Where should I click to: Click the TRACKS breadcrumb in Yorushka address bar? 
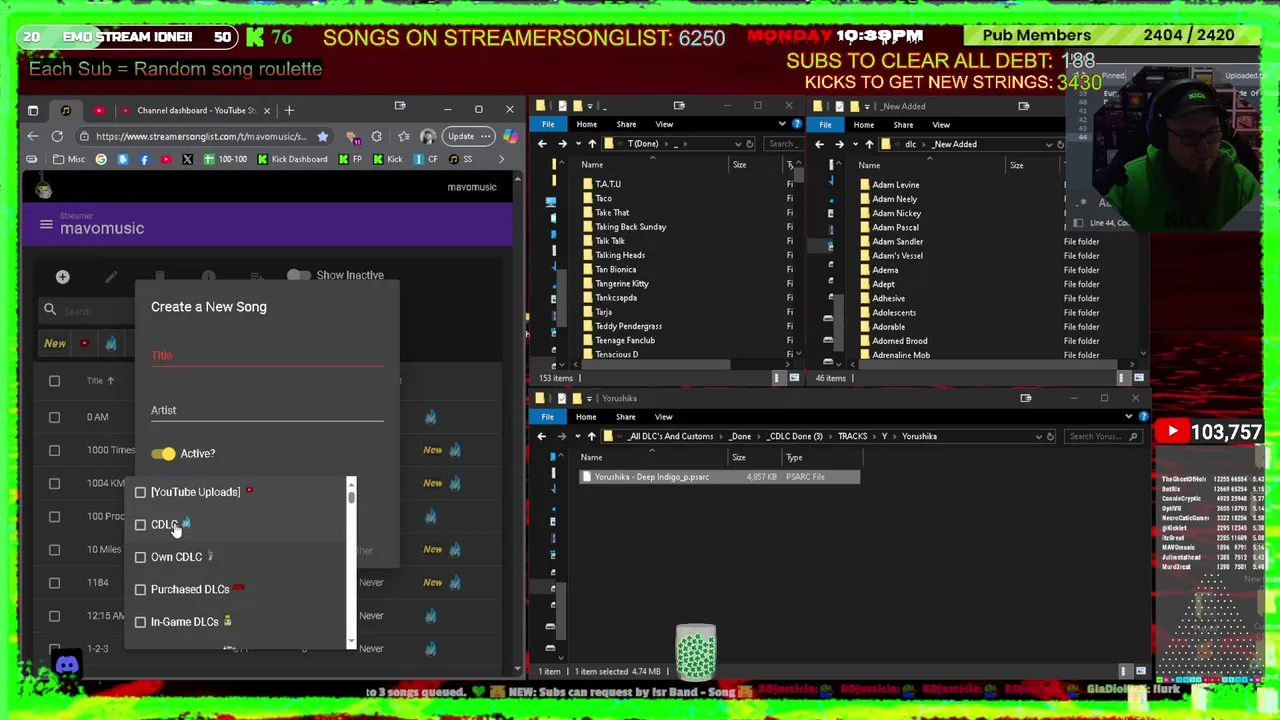click(x=852, y=437)
